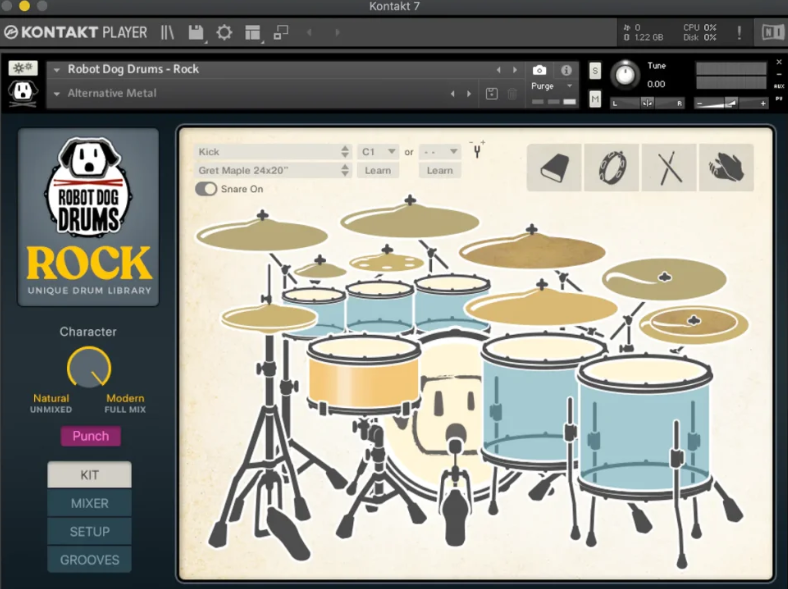Open the Kontakt library browser icon

[x=167, y=33]
